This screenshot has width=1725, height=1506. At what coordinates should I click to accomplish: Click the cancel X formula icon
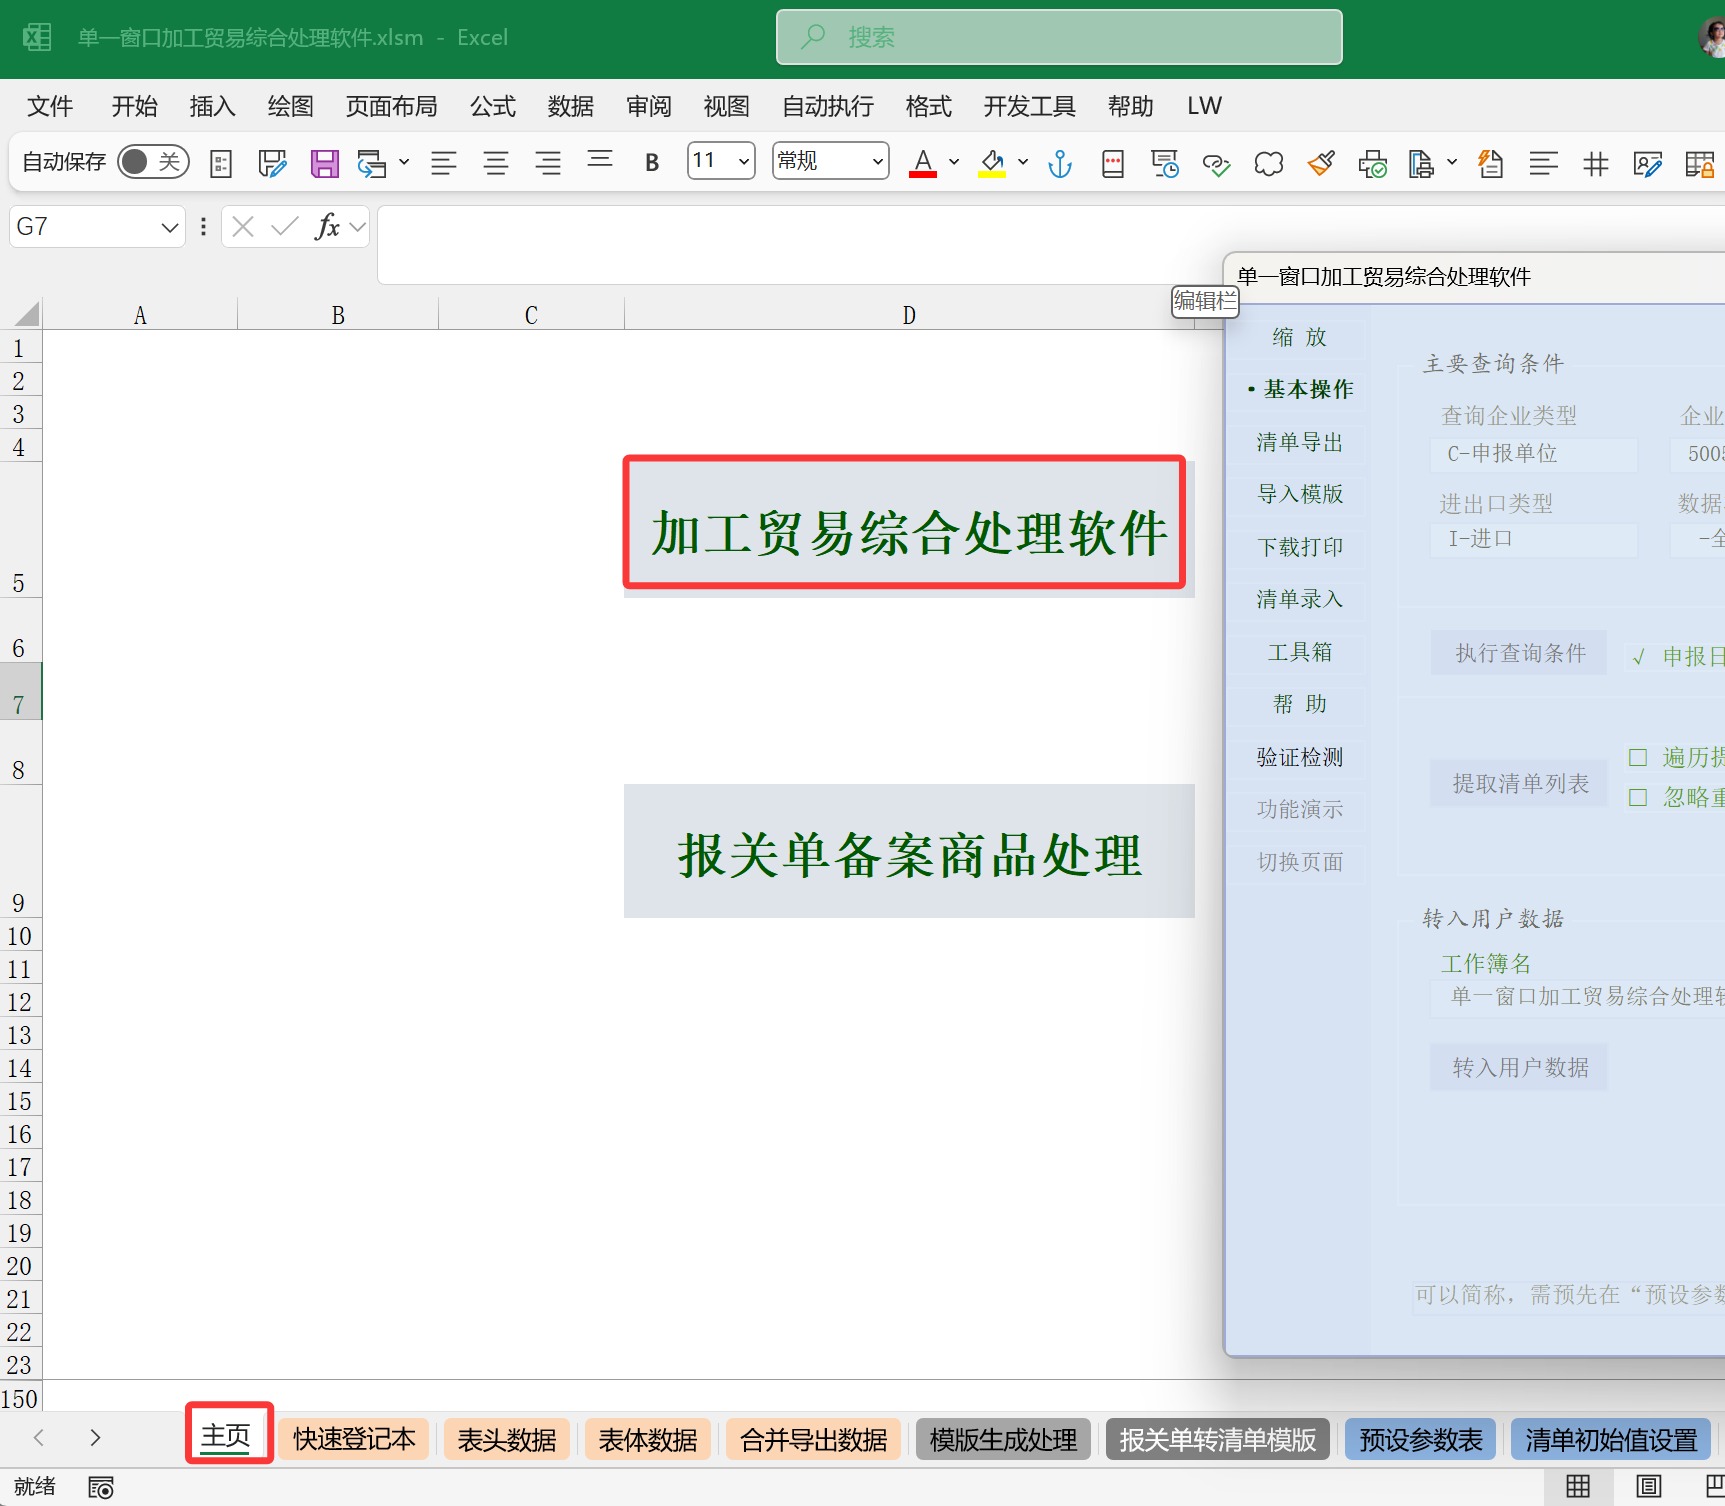(242, 227)
